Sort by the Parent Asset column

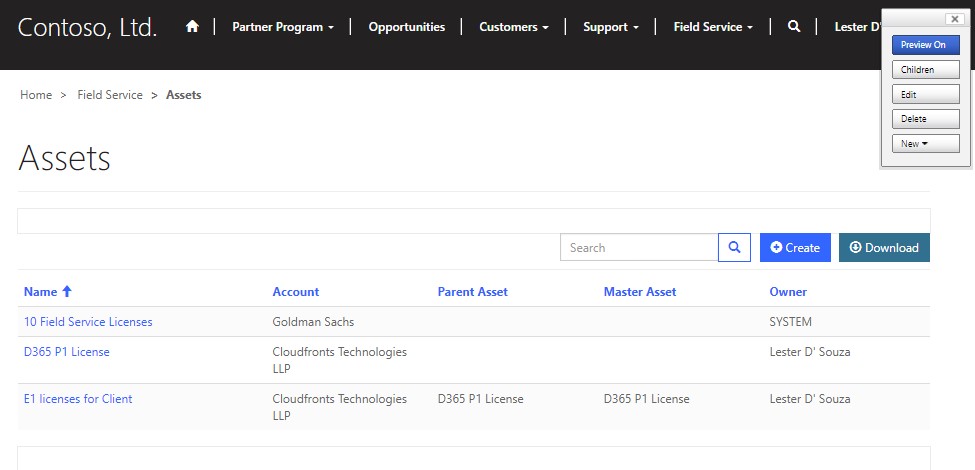tap(473, 292)
